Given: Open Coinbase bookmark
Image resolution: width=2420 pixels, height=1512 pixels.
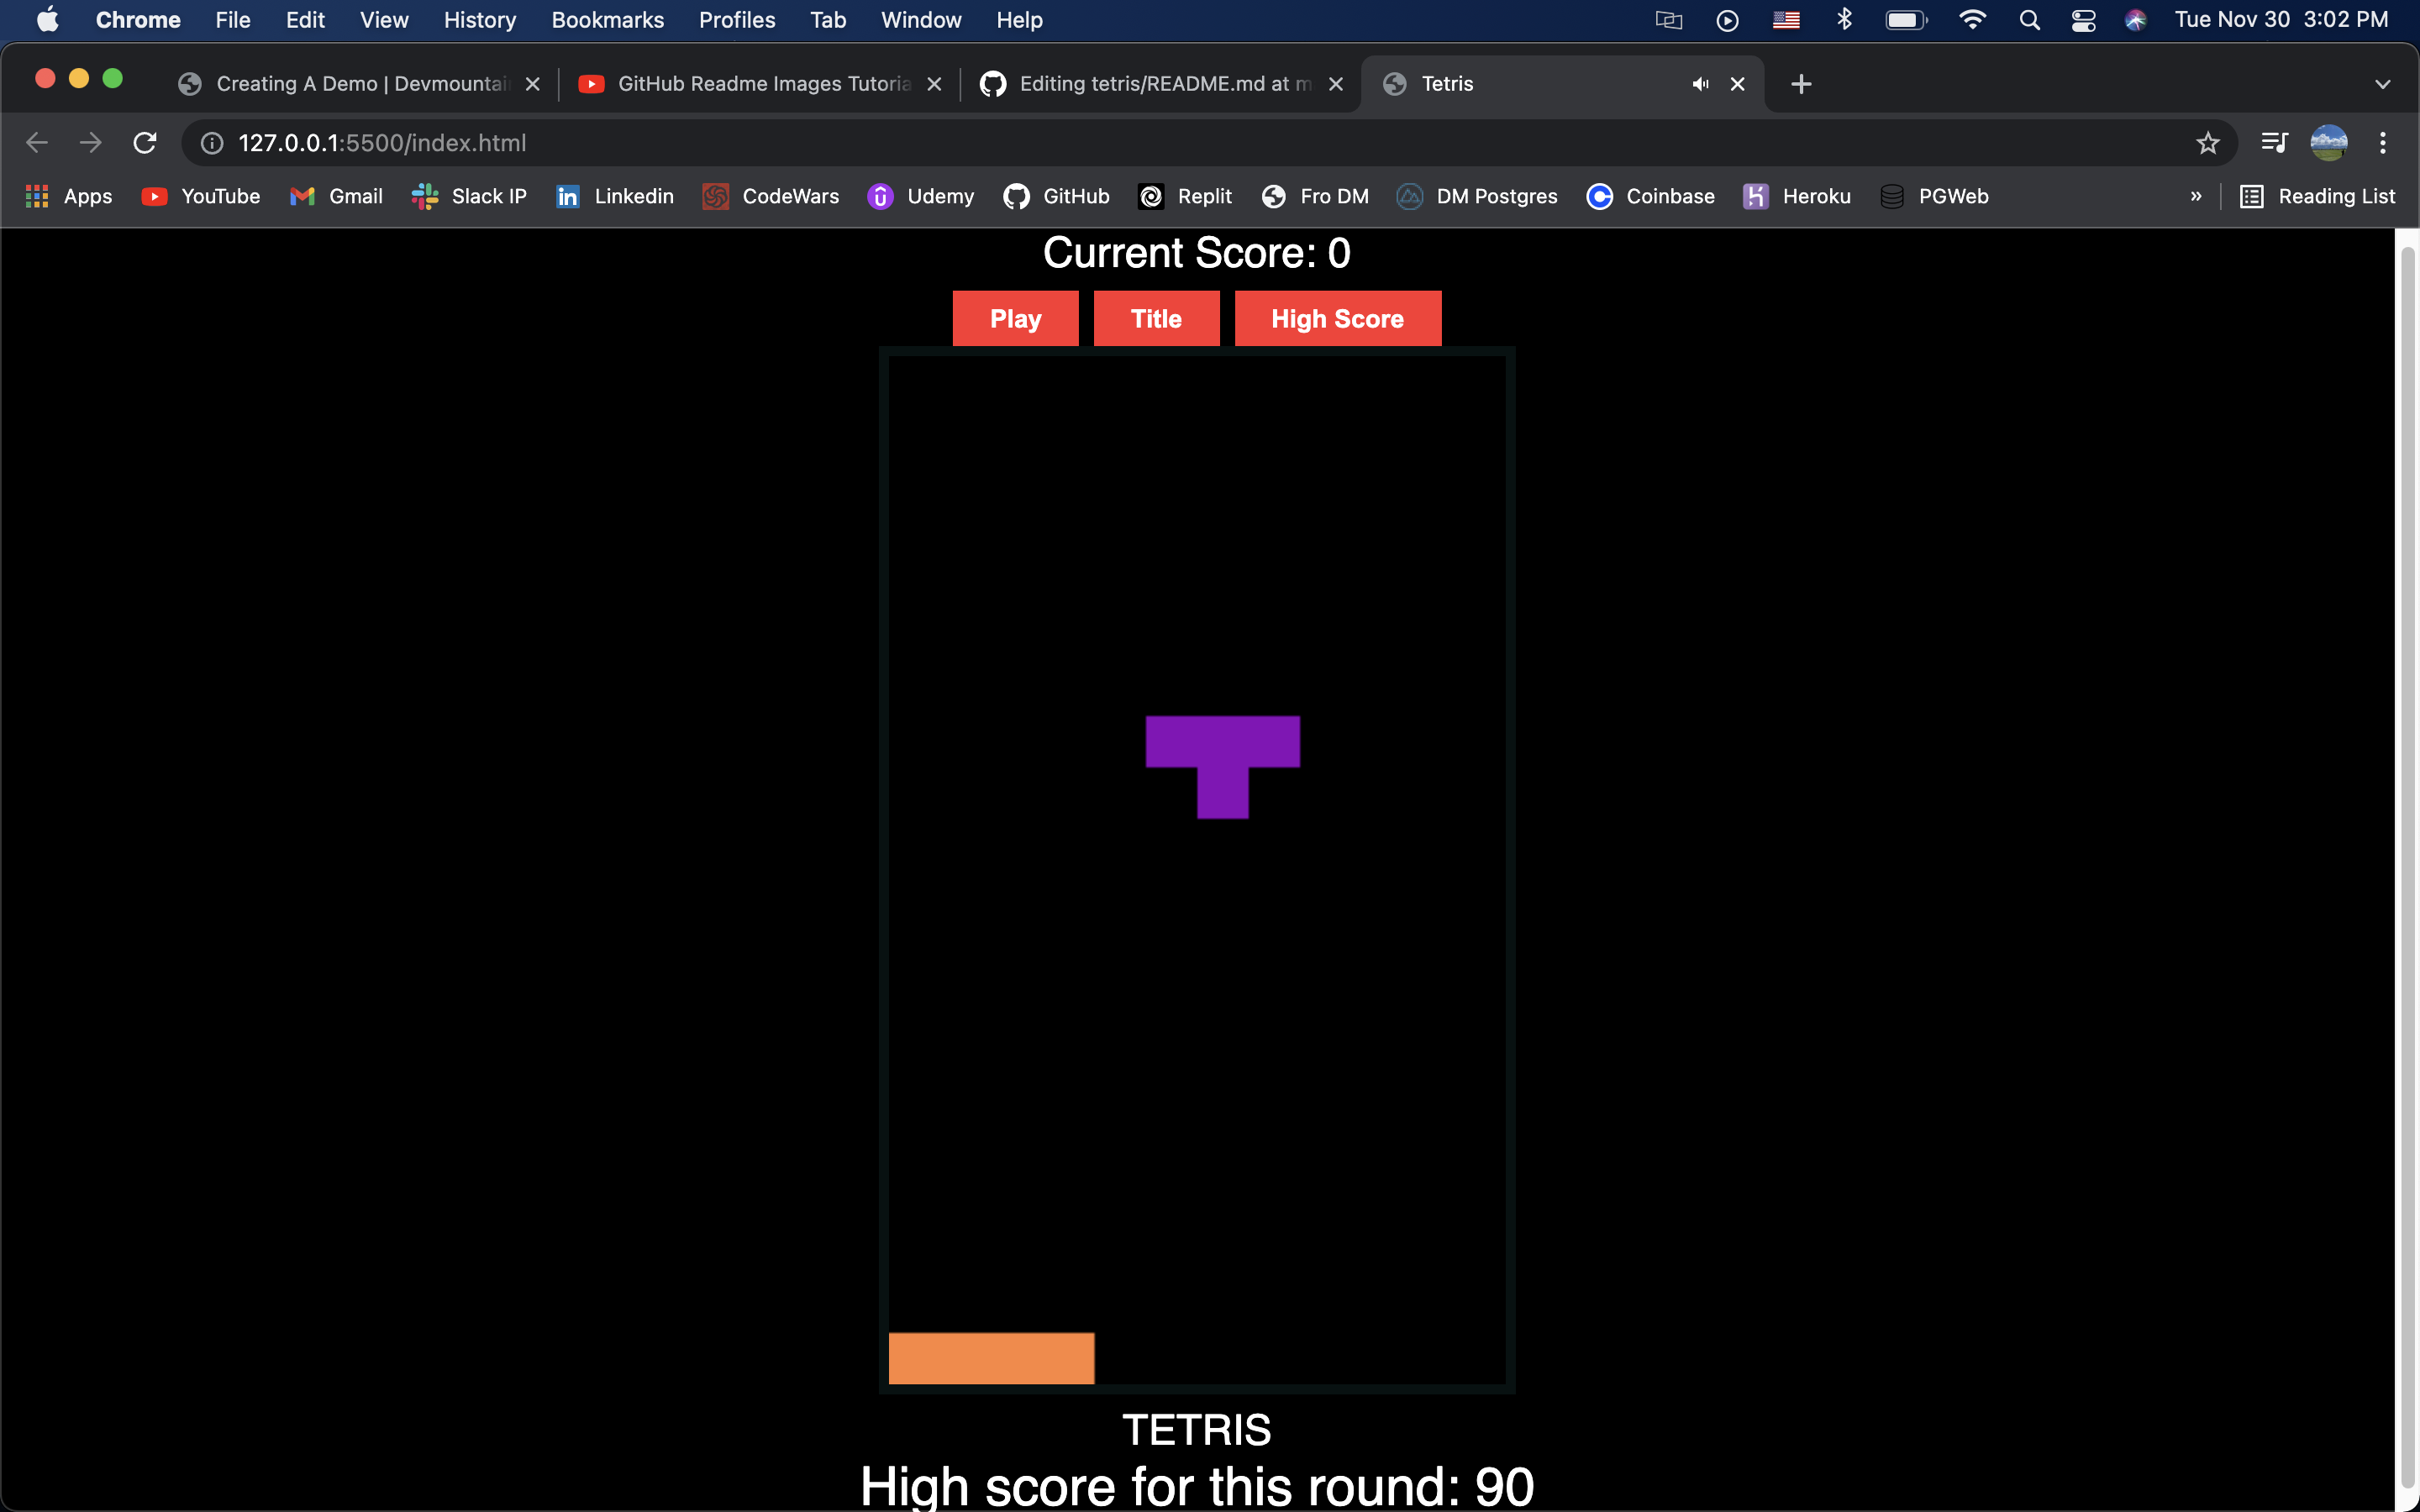Looking at the screenshot, I should (1650, 196).
